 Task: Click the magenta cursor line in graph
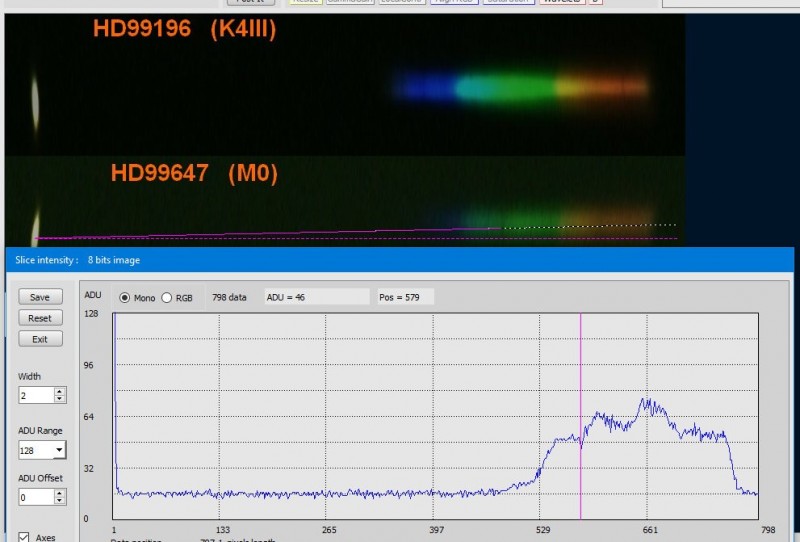click(x=580, y=416)
